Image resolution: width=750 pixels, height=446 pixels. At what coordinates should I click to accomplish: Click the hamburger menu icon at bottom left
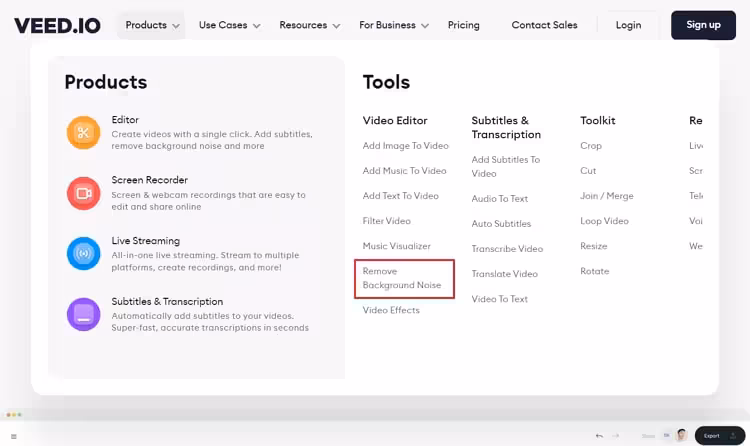click(13, 436)
